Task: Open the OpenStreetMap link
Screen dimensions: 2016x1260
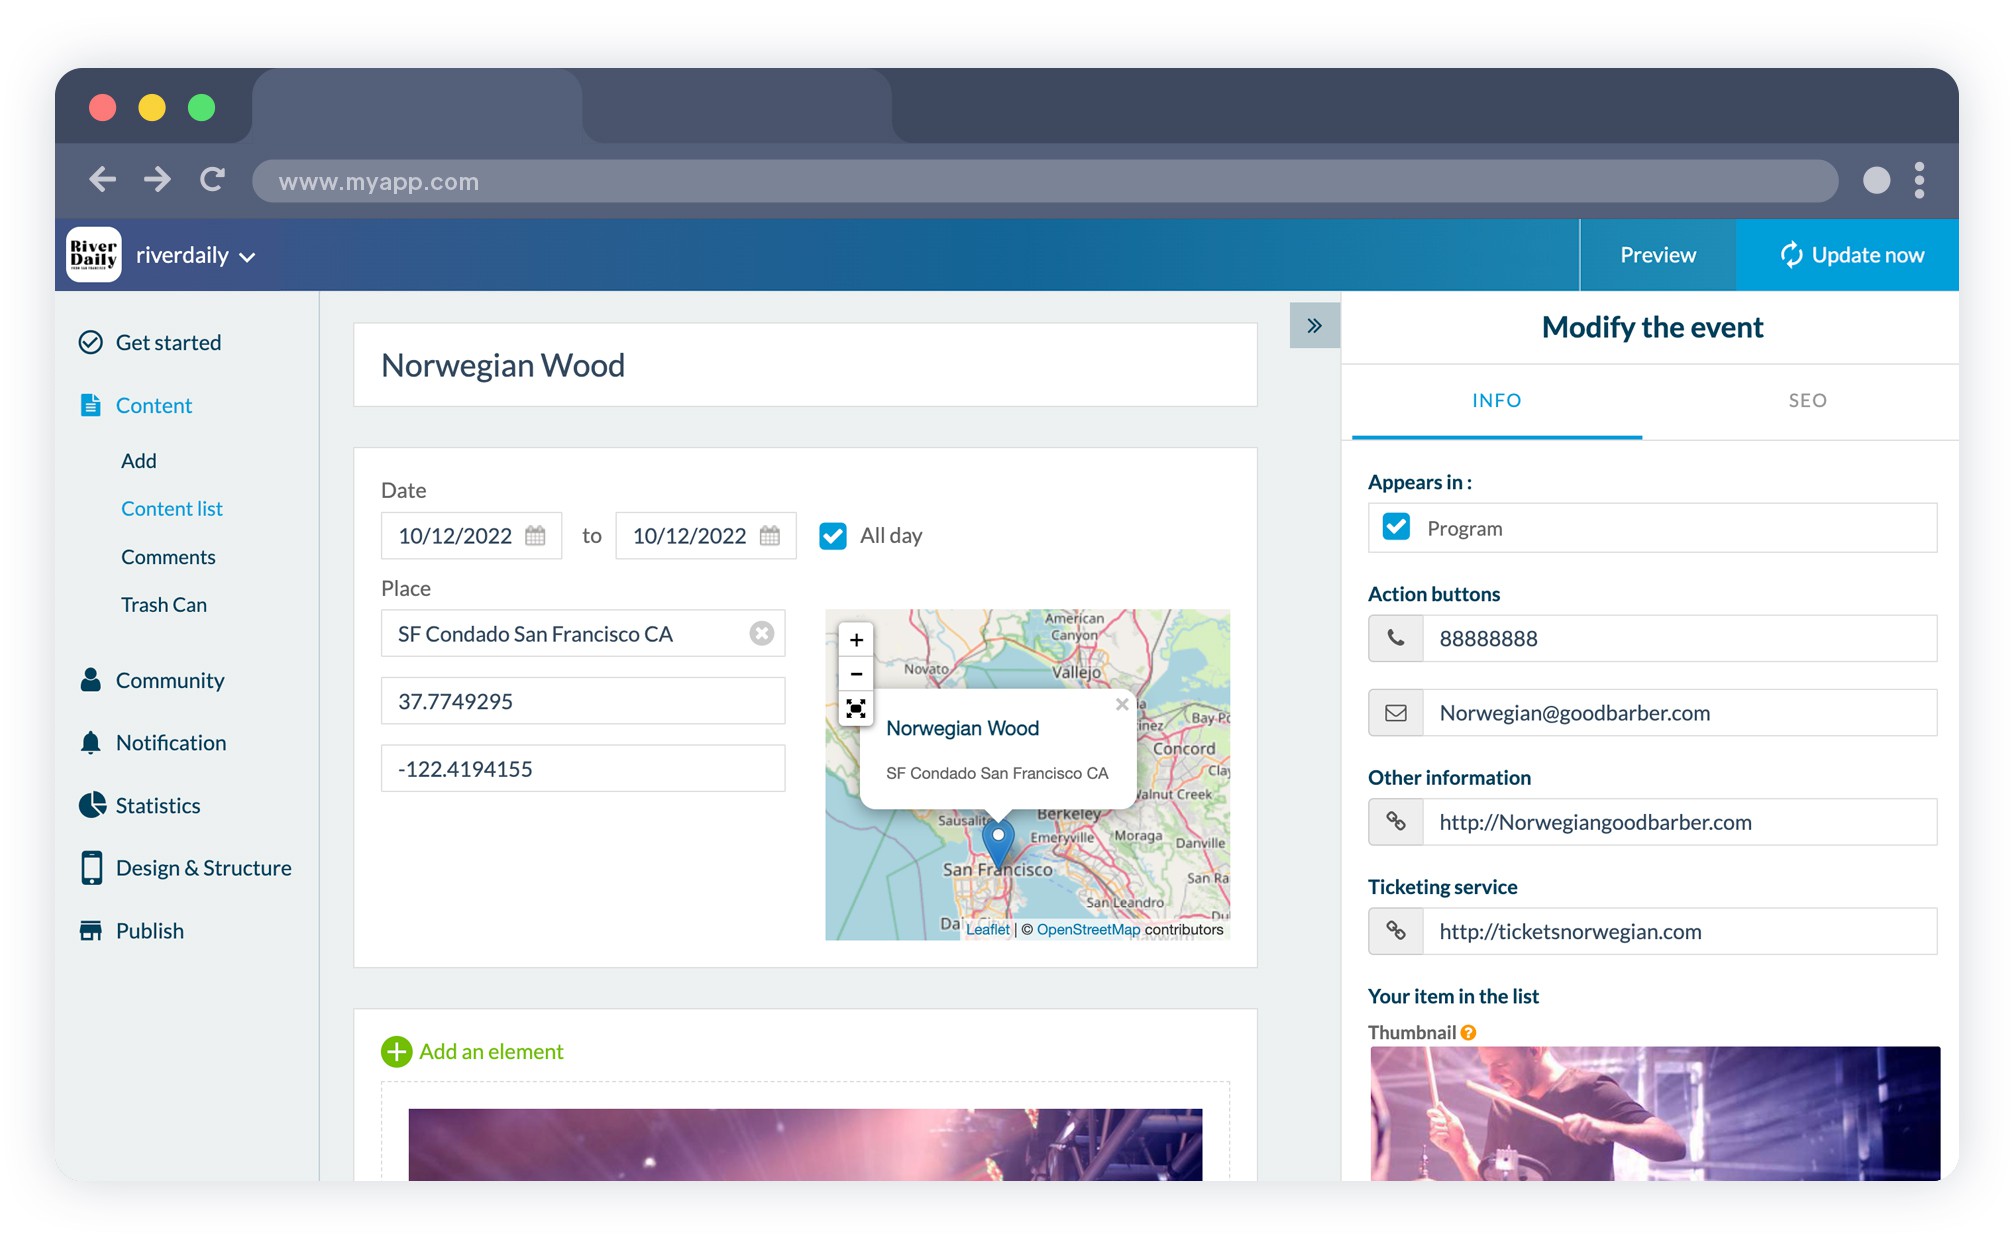Action: [x=1089, y=929]
